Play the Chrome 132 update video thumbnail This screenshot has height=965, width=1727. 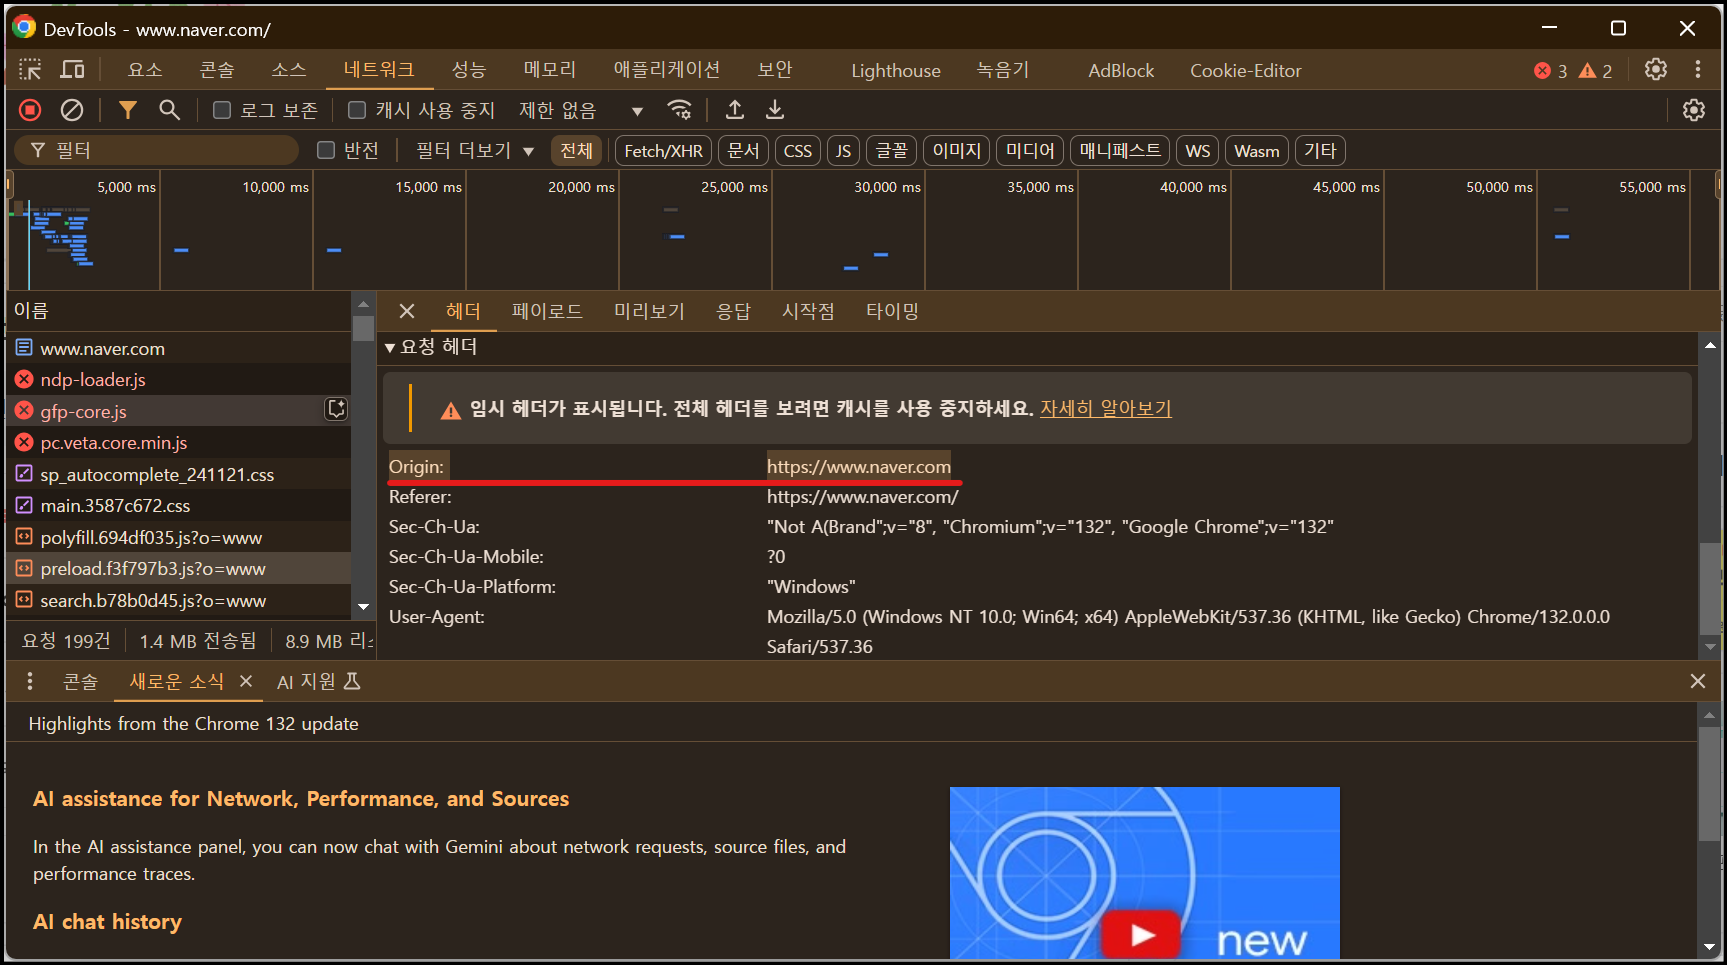pos(1141,934)
